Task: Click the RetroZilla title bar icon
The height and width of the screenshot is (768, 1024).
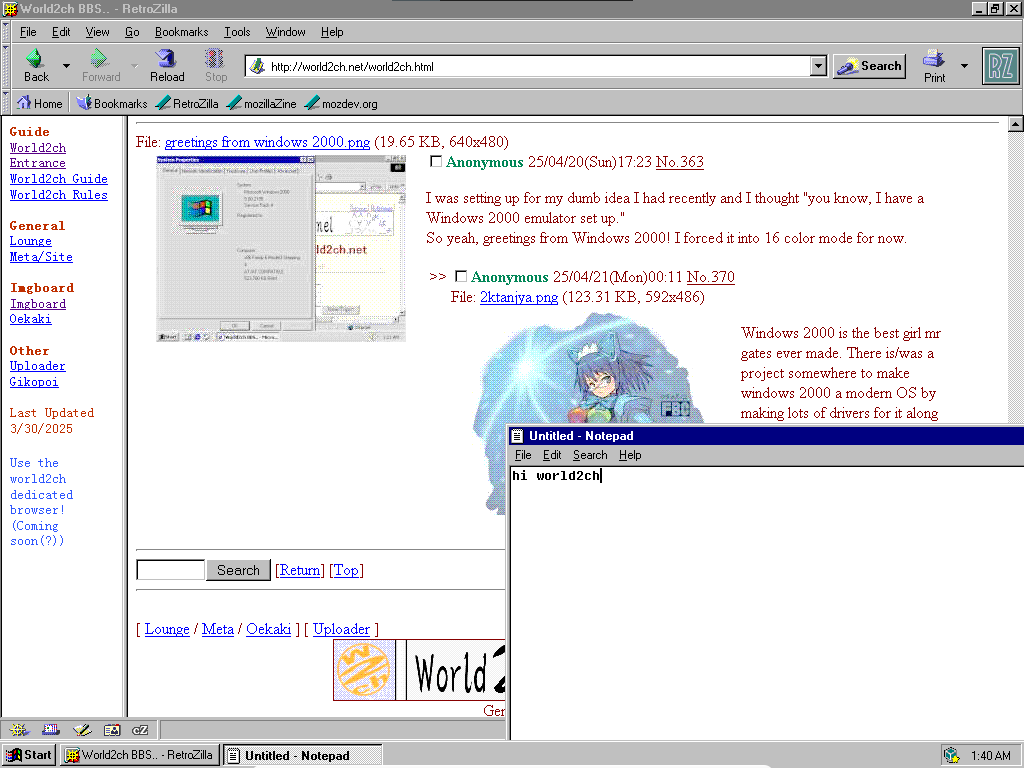Action: coord(9,8)
